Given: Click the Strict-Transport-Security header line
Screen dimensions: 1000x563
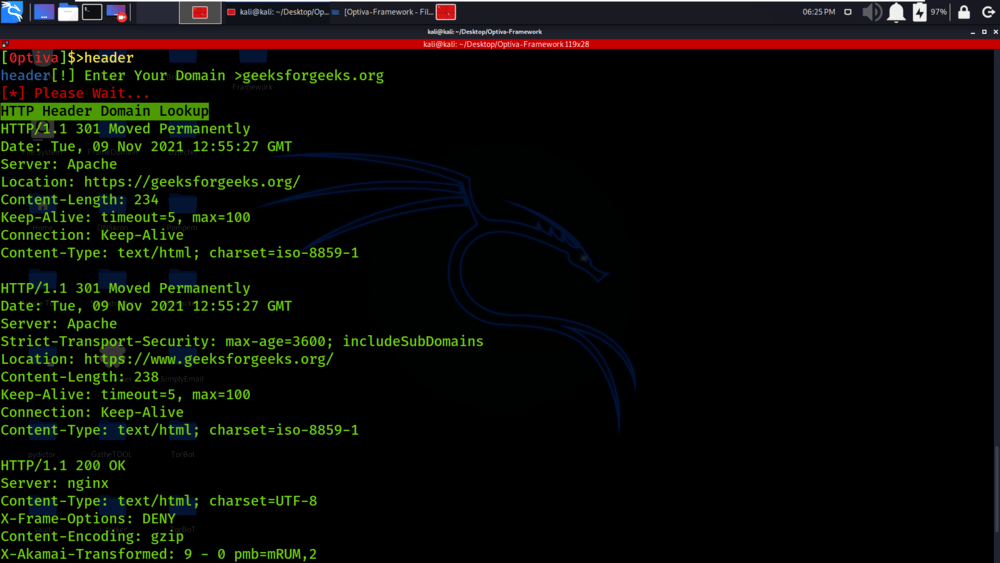Looking at the screenshot, I should [242, 341].
